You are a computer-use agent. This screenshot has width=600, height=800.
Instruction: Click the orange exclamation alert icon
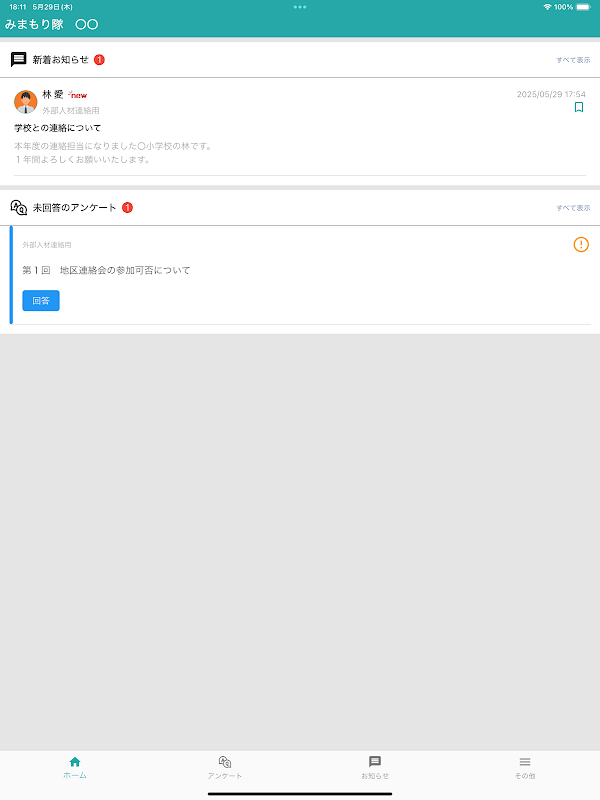pyautogui.click(x=581, y=244)
